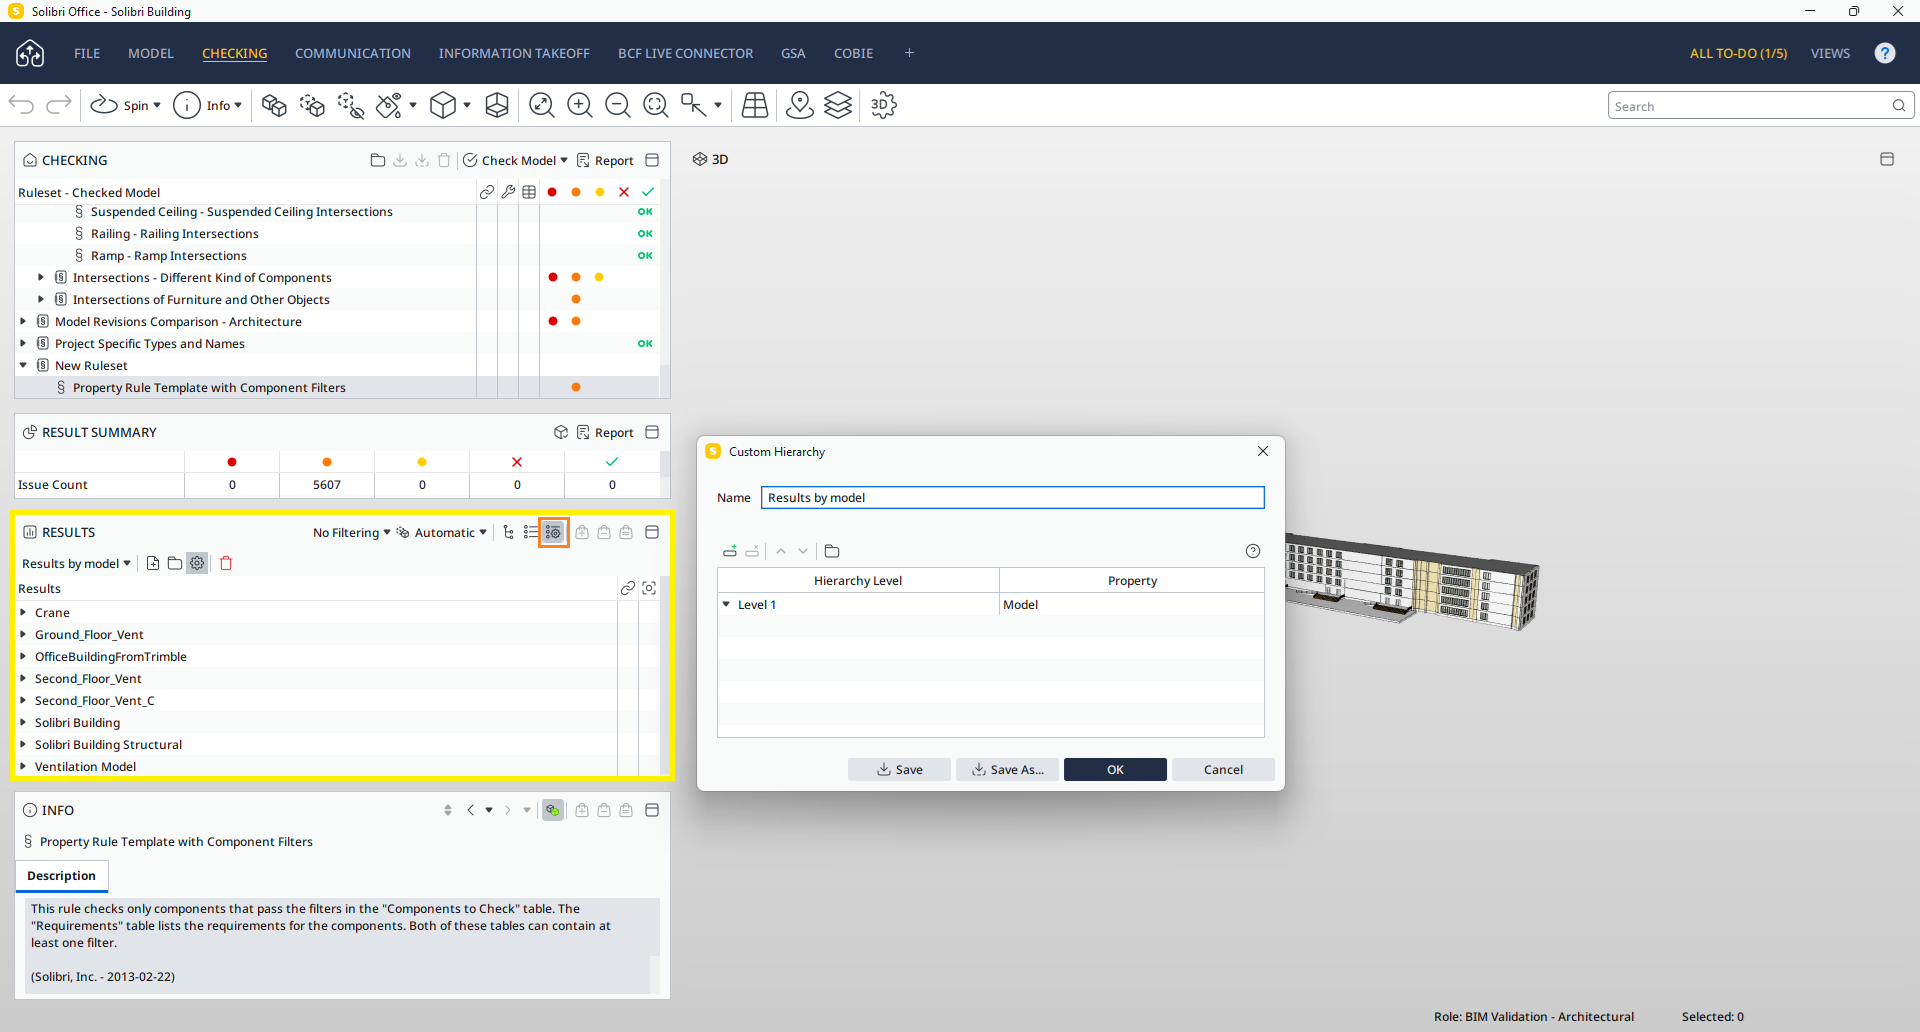This screenshot has width=1920, height=1032.
Task: Click the stacked layers icon in toolbar
Action: [838, 105]
